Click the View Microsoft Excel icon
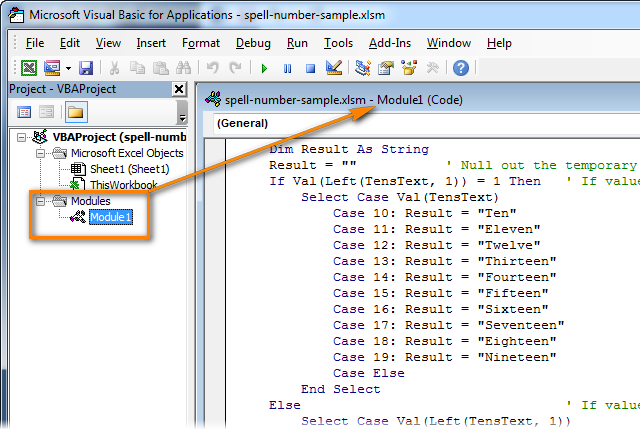Image resolution: width=640 pixels, height=430 pixels. tap(29, 68)
